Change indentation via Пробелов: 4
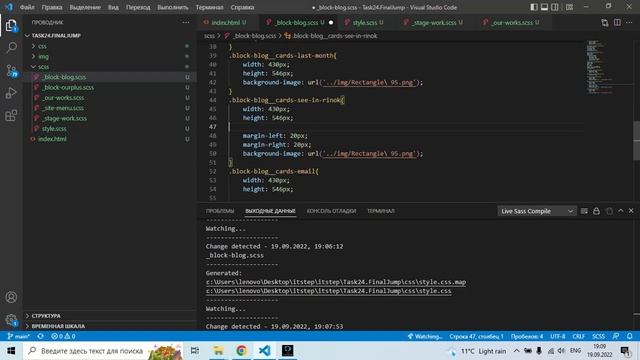The image size is (640, 360). pos(527,336)
